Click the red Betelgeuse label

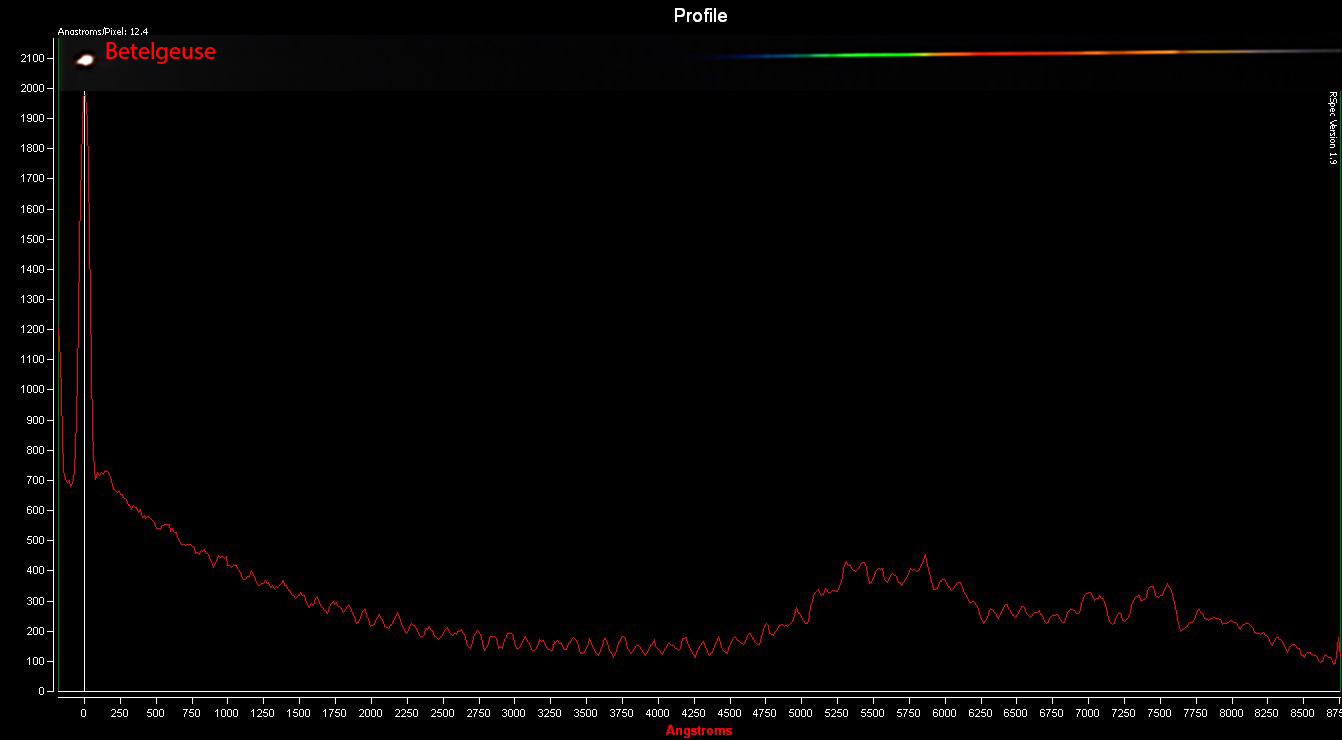(x=160, y=51)
